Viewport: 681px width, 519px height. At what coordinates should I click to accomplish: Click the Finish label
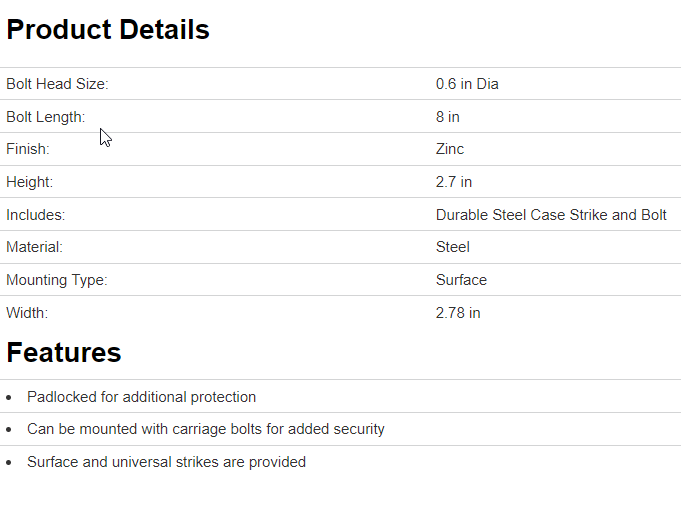point(28,149)
